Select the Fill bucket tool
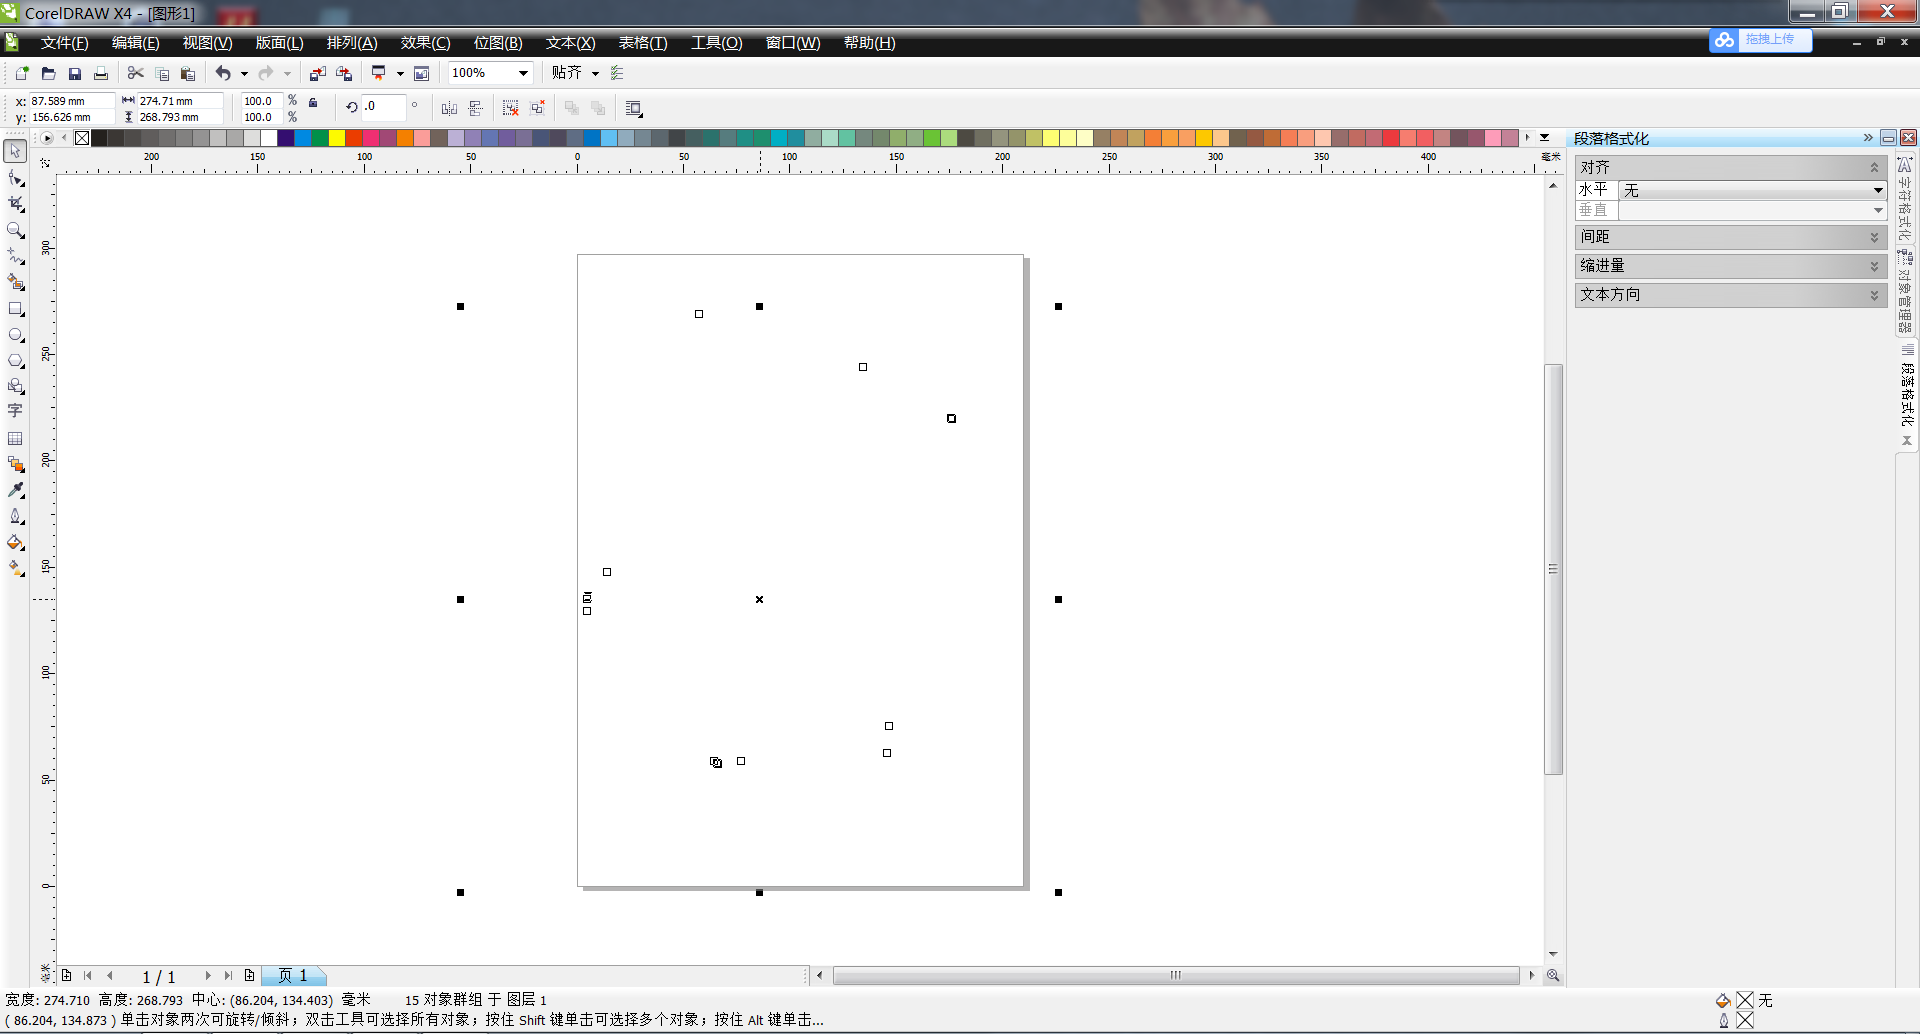The image size is (1920, 1034). click(15, 542)
